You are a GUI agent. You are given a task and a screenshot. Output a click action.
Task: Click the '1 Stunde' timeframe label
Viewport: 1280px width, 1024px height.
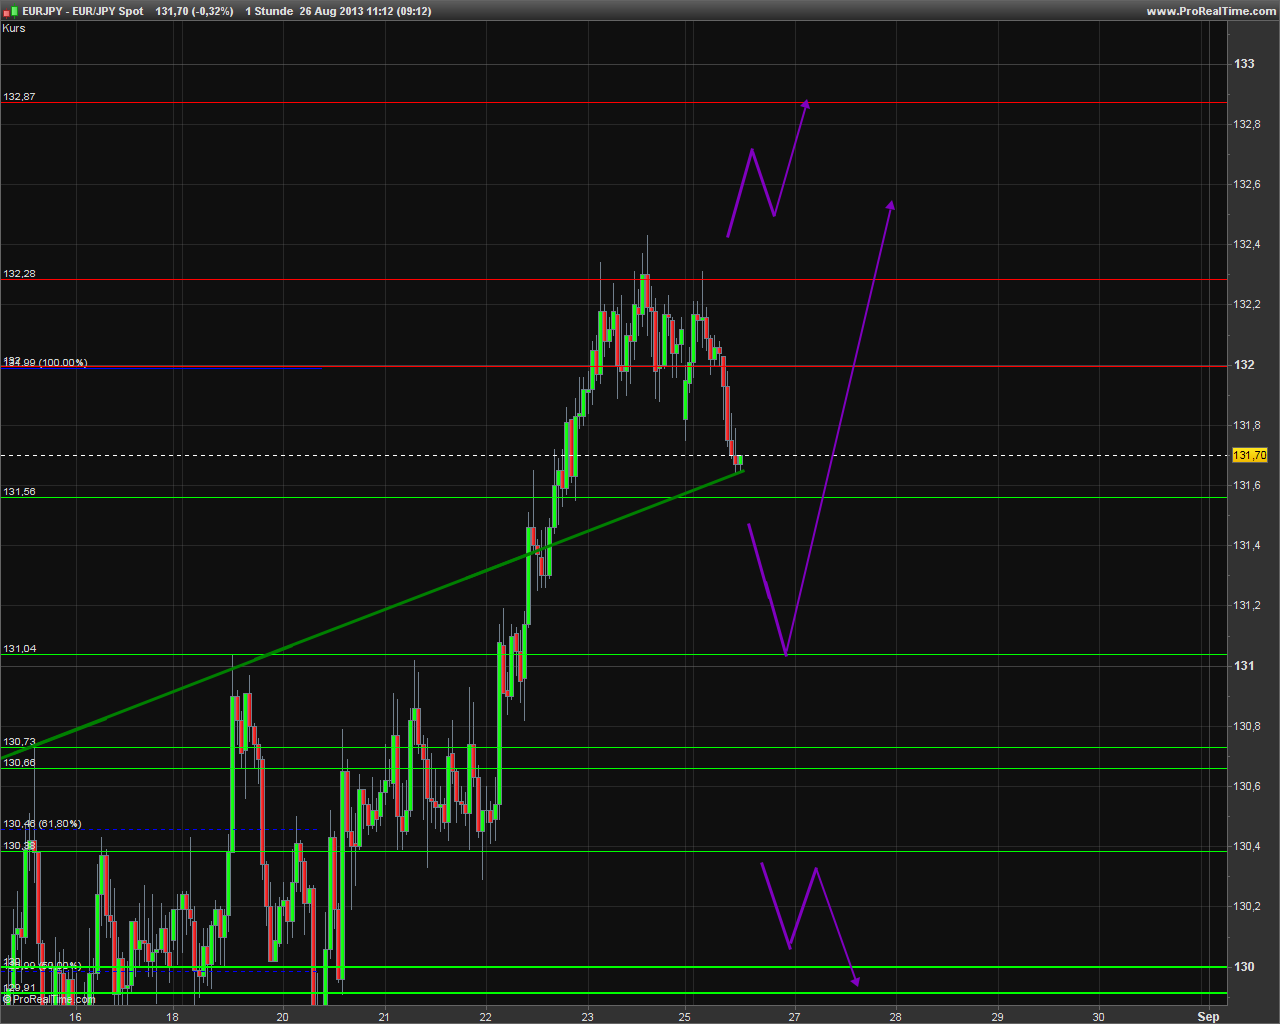[269, 11]
